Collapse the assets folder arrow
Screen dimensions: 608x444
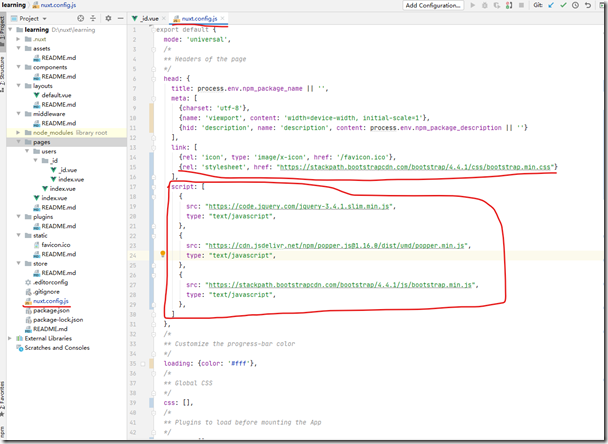(x=18, y=48)
